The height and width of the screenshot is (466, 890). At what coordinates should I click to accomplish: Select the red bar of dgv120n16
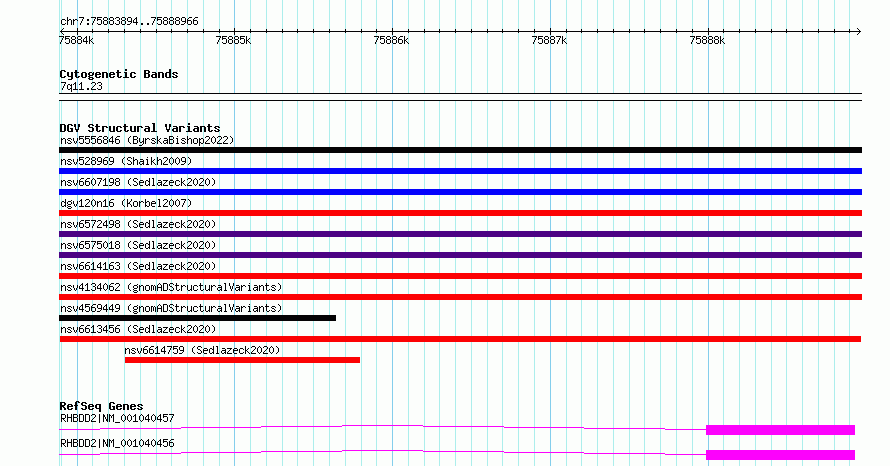click(460, 213)
